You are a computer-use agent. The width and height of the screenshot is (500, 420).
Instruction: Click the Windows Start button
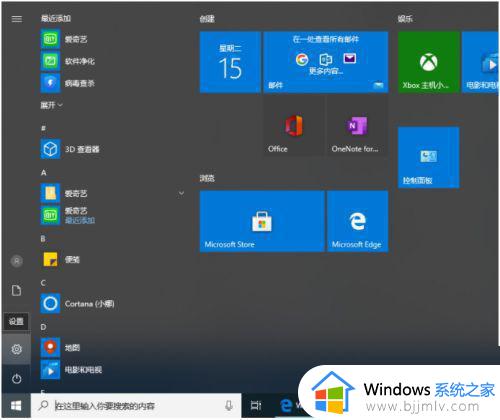[x=16, y=406]
